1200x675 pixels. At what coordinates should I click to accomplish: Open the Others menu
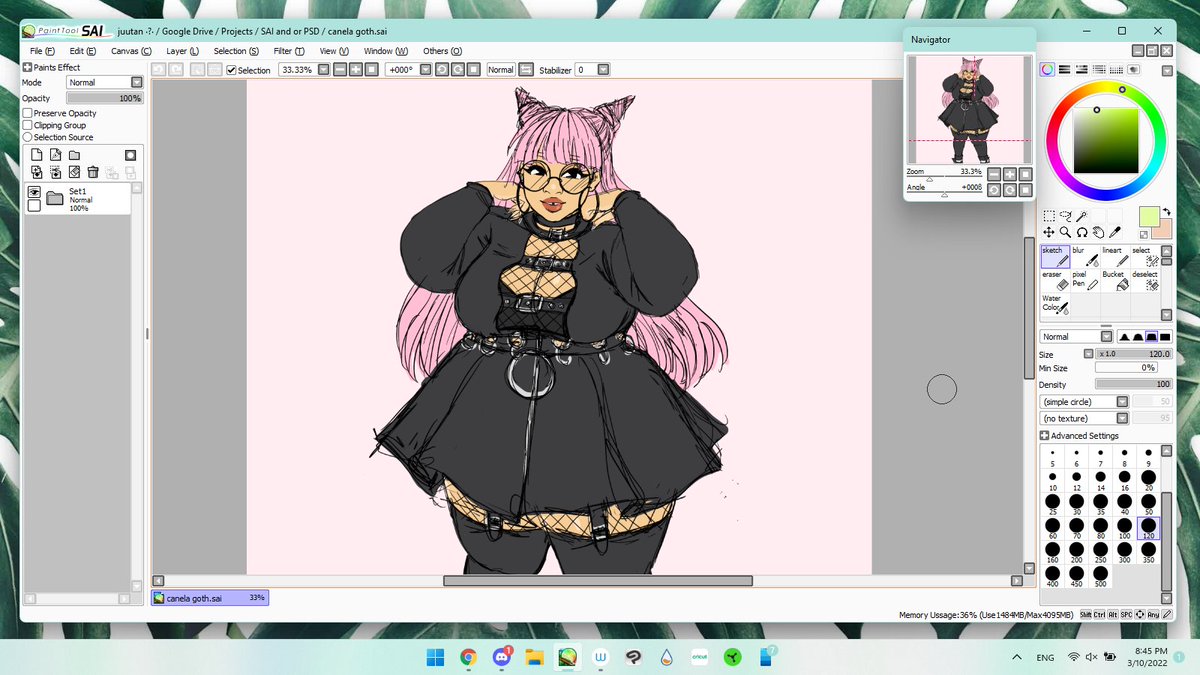442,51
